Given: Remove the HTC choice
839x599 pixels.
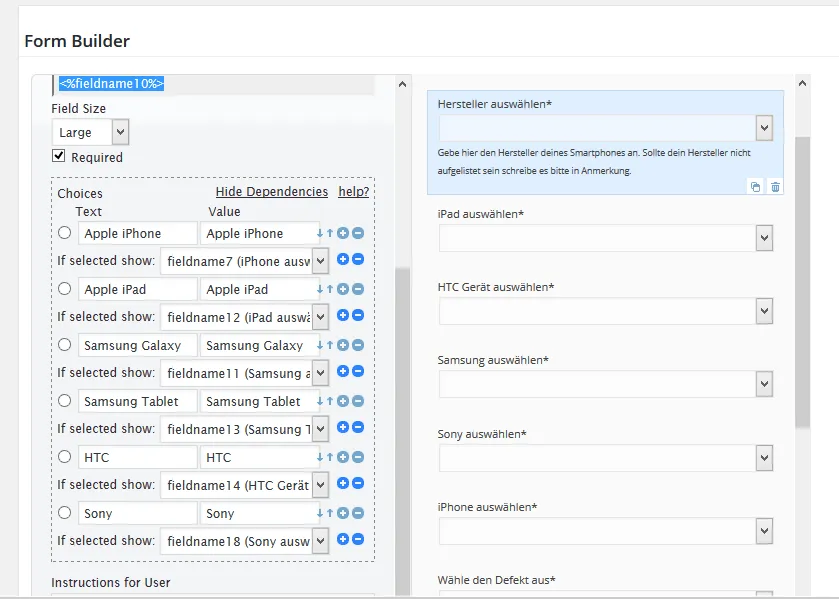Looking at the screenshot, I should [358, 457].
